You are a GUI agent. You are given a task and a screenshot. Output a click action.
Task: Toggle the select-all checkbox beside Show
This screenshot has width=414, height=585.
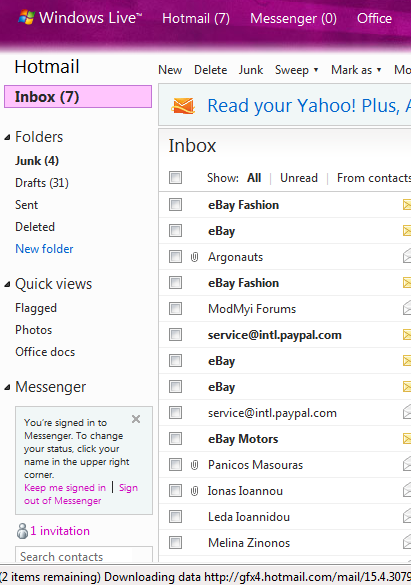tap(175, 178)
